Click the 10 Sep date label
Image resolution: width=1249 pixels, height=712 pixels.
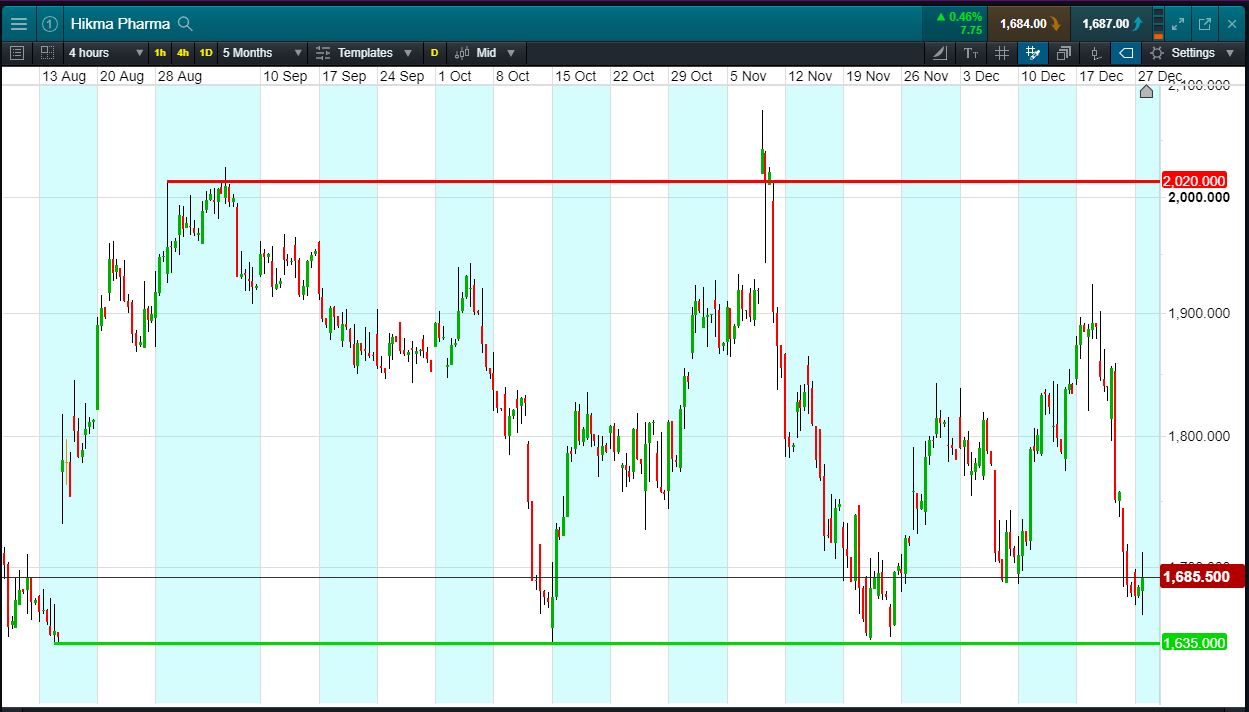(284, 76)
